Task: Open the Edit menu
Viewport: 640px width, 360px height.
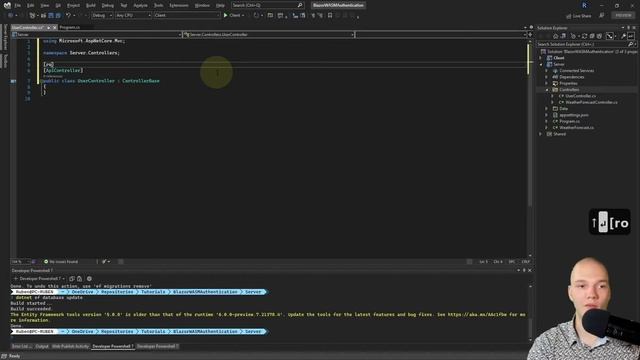Action: [x=31, y=5]
